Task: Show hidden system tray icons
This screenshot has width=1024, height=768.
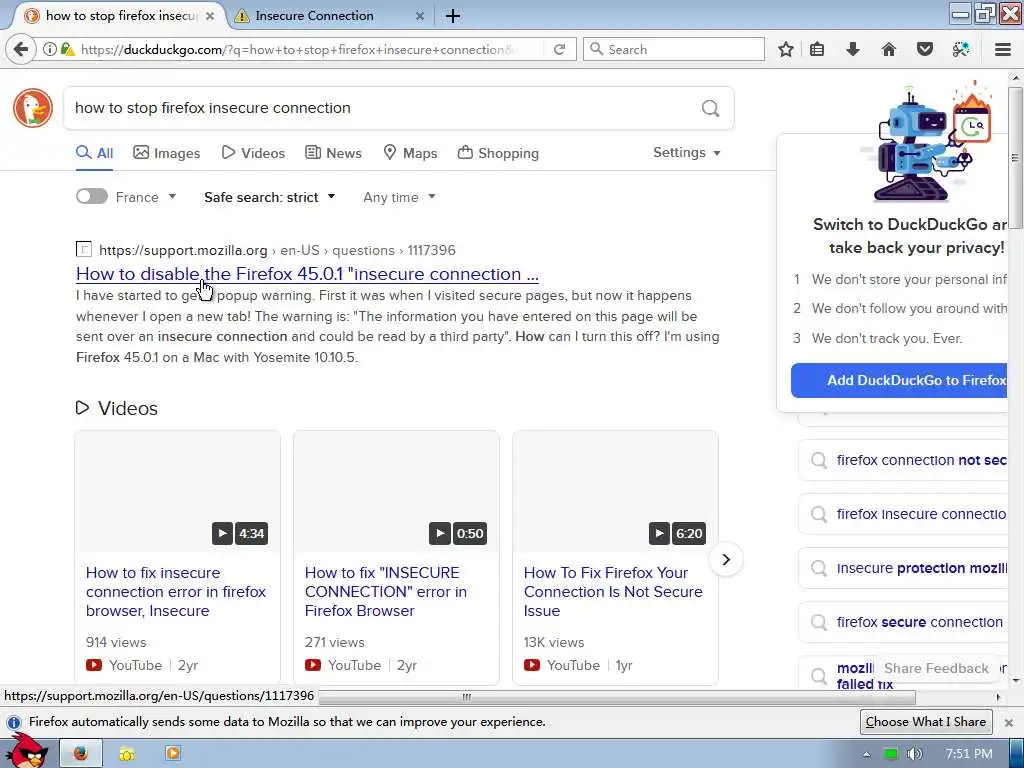Action: (867, 754)
